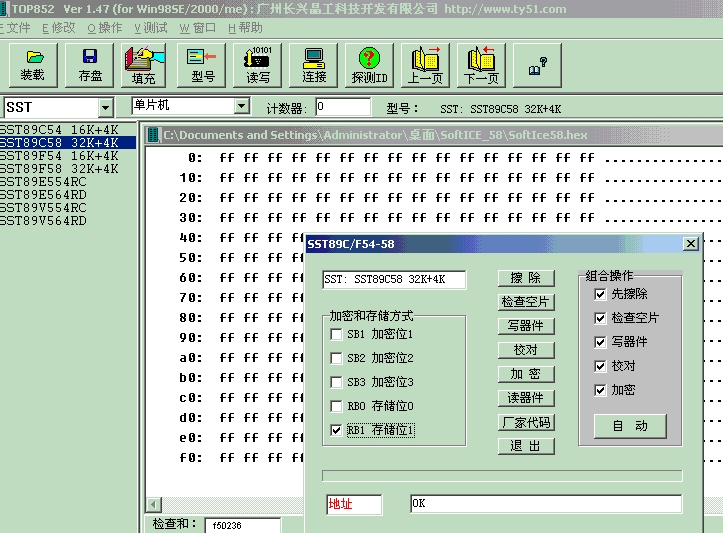This screenshot has width=723, height=533.
Task: Open the 单片机 device type dropdown
Action: pos(241,106)
